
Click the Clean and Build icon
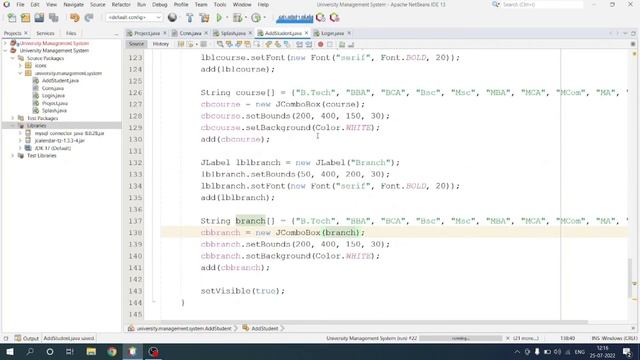pyautogui.click(x=204, y=18)
